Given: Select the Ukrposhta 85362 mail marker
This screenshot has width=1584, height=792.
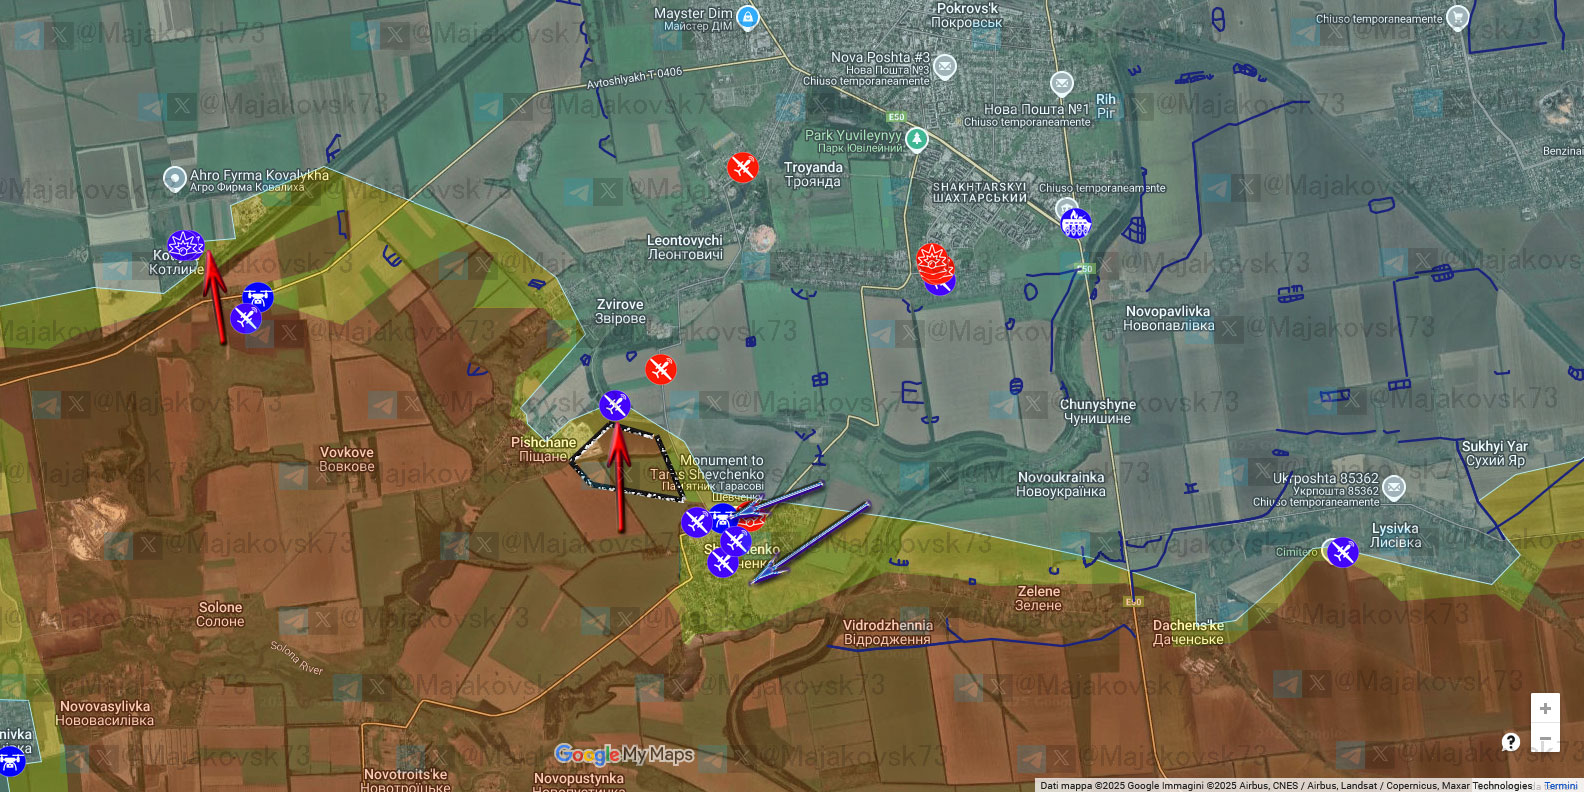Looking at the screenshot, I should tap(1394, 489).
